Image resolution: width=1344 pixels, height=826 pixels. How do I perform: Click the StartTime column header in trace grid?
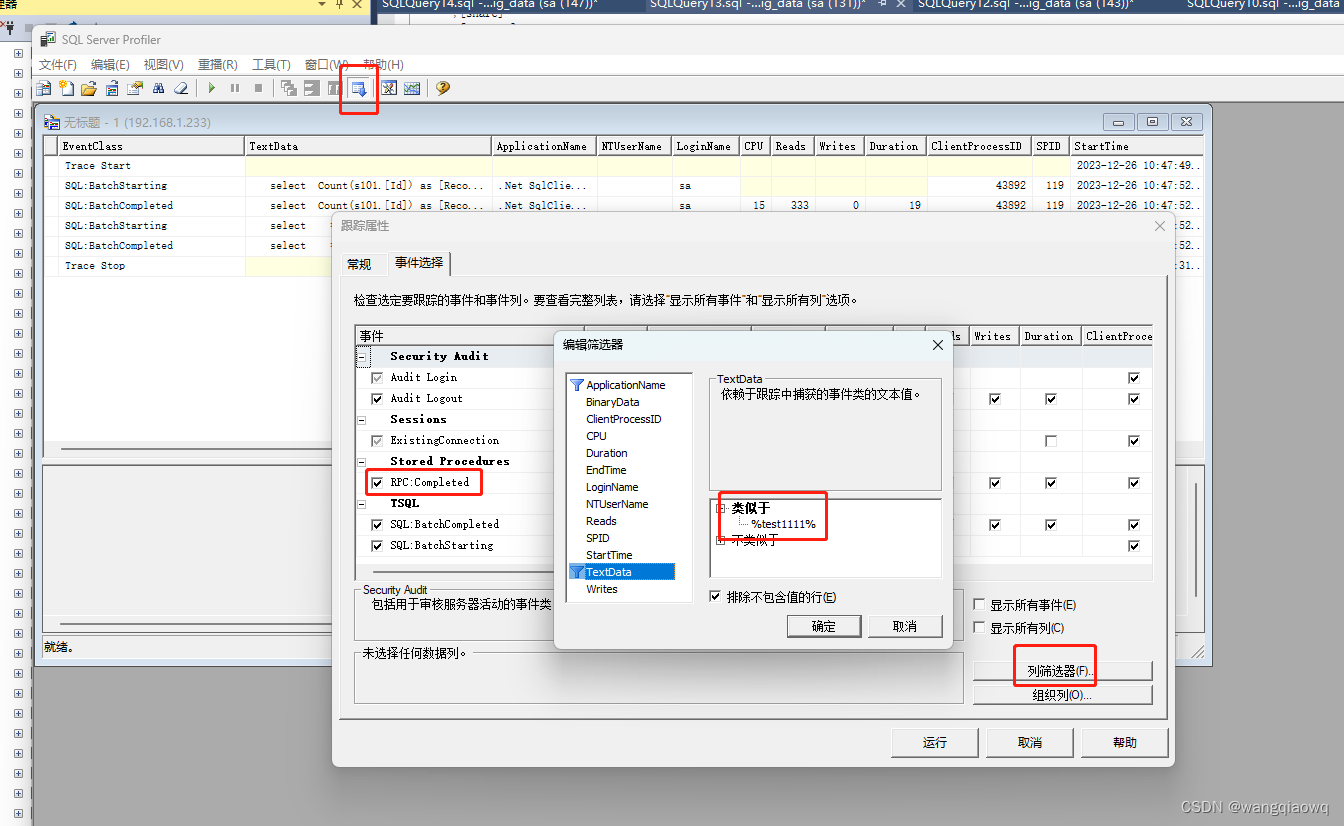coord(1136,146)
